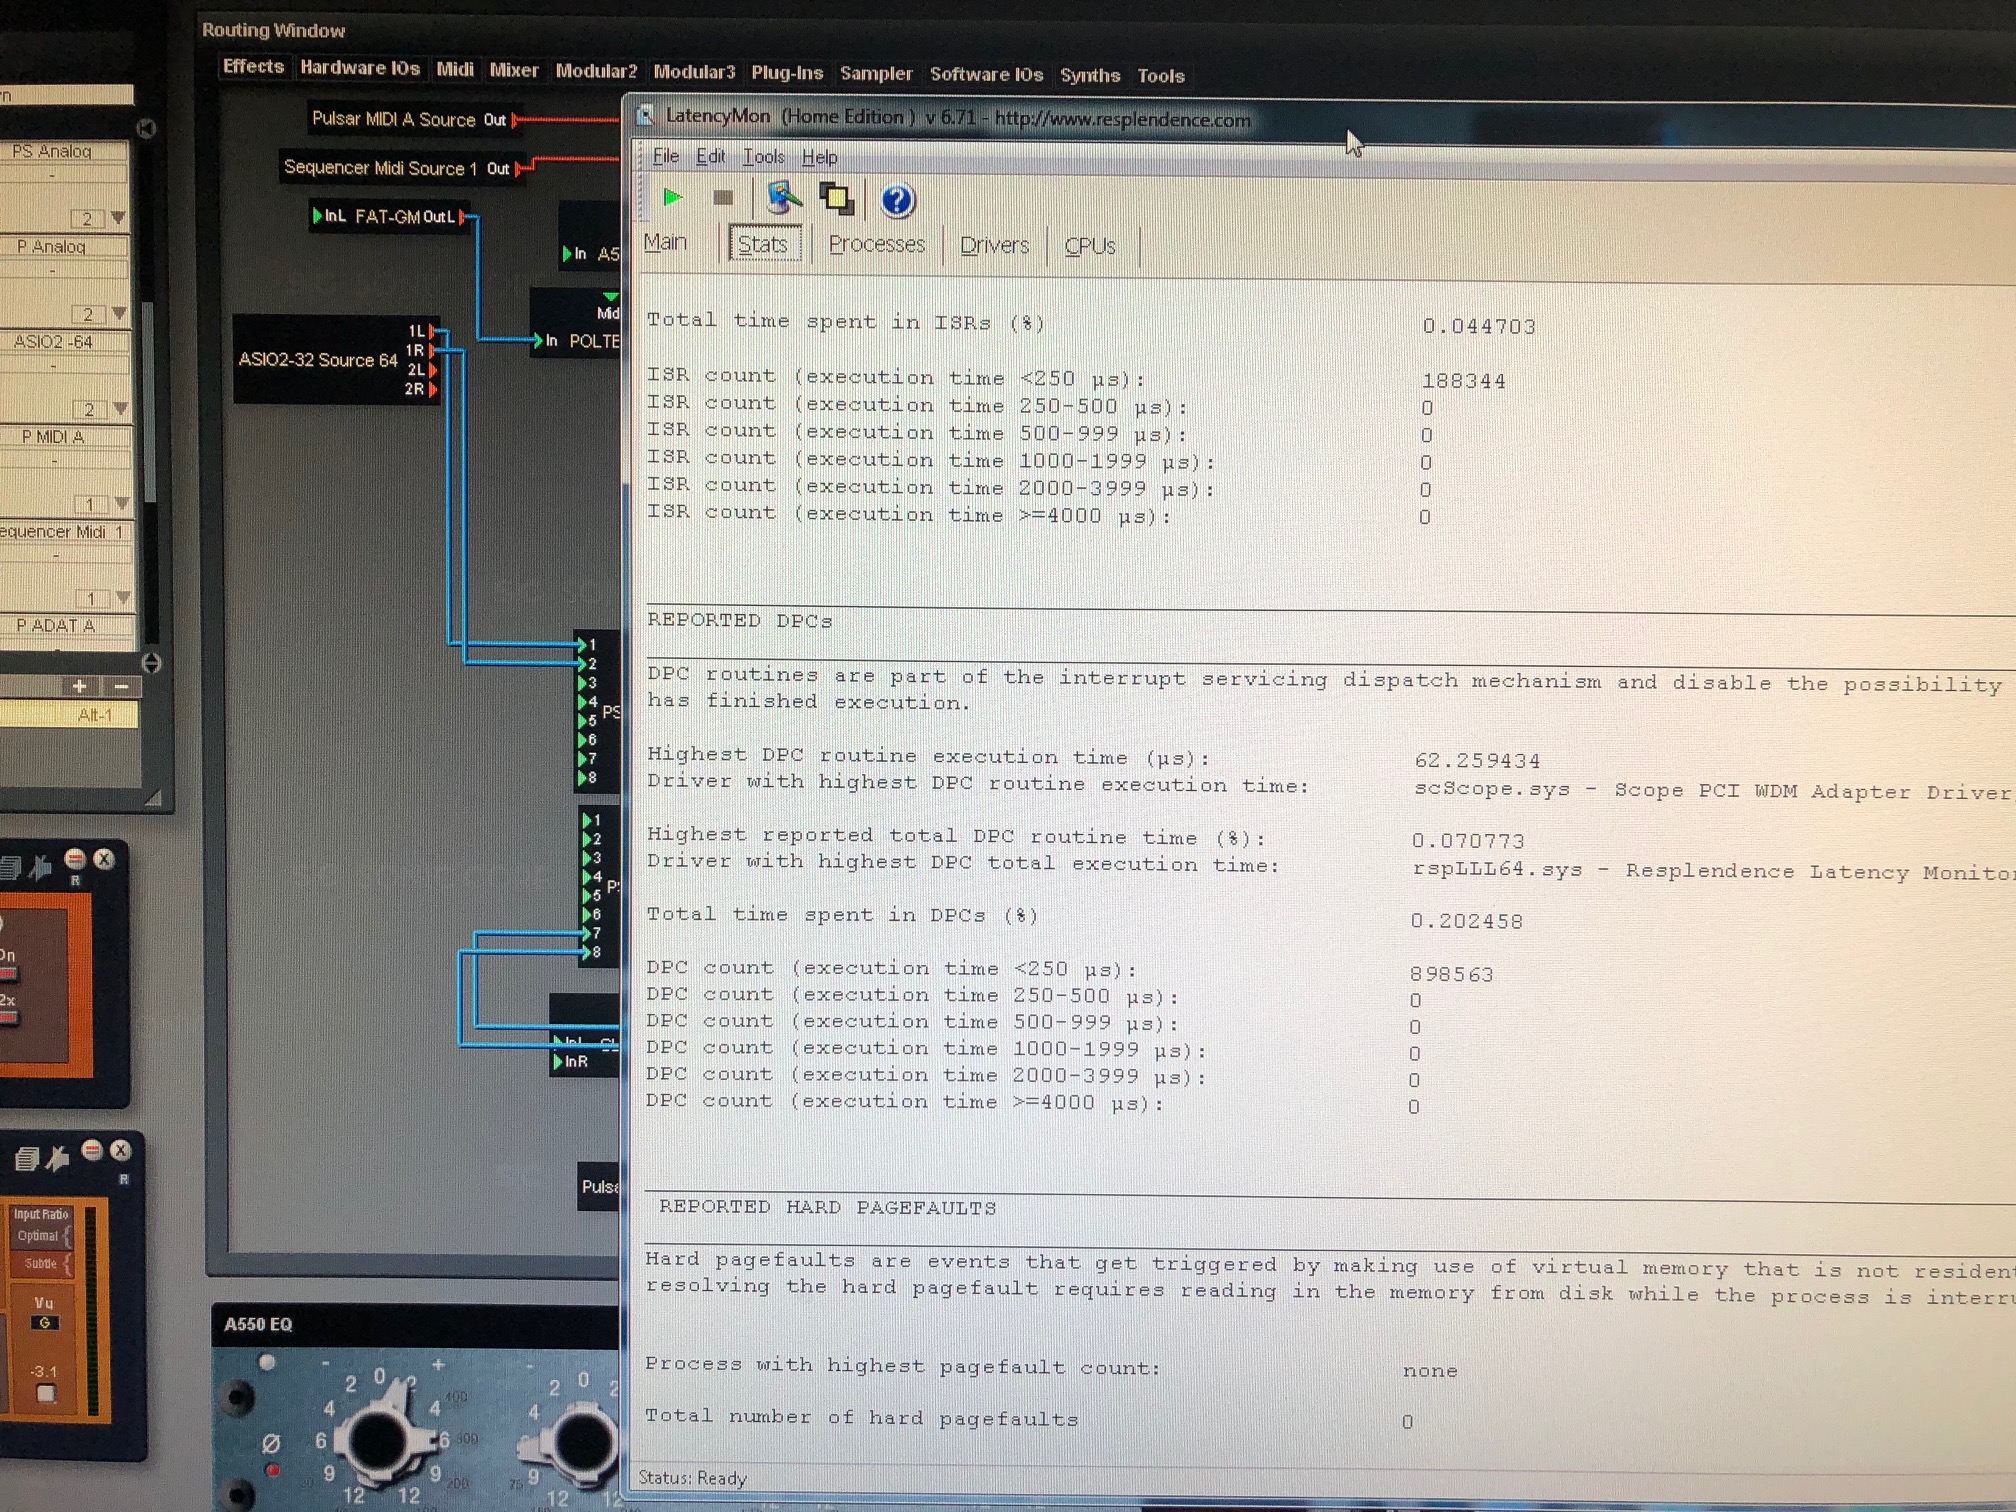Open the Hardware IOs menu
This screenshot has width=2016, height=1512.
[x=360, y=68]
